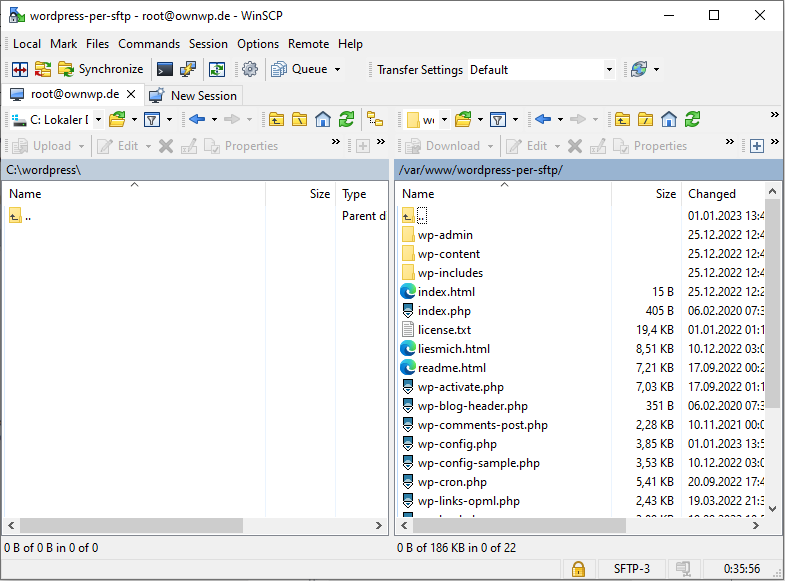Image resolution: width=785 pixels, height=581 pixels.
Task: Open the Commands menu
Action: coord(149,44)
